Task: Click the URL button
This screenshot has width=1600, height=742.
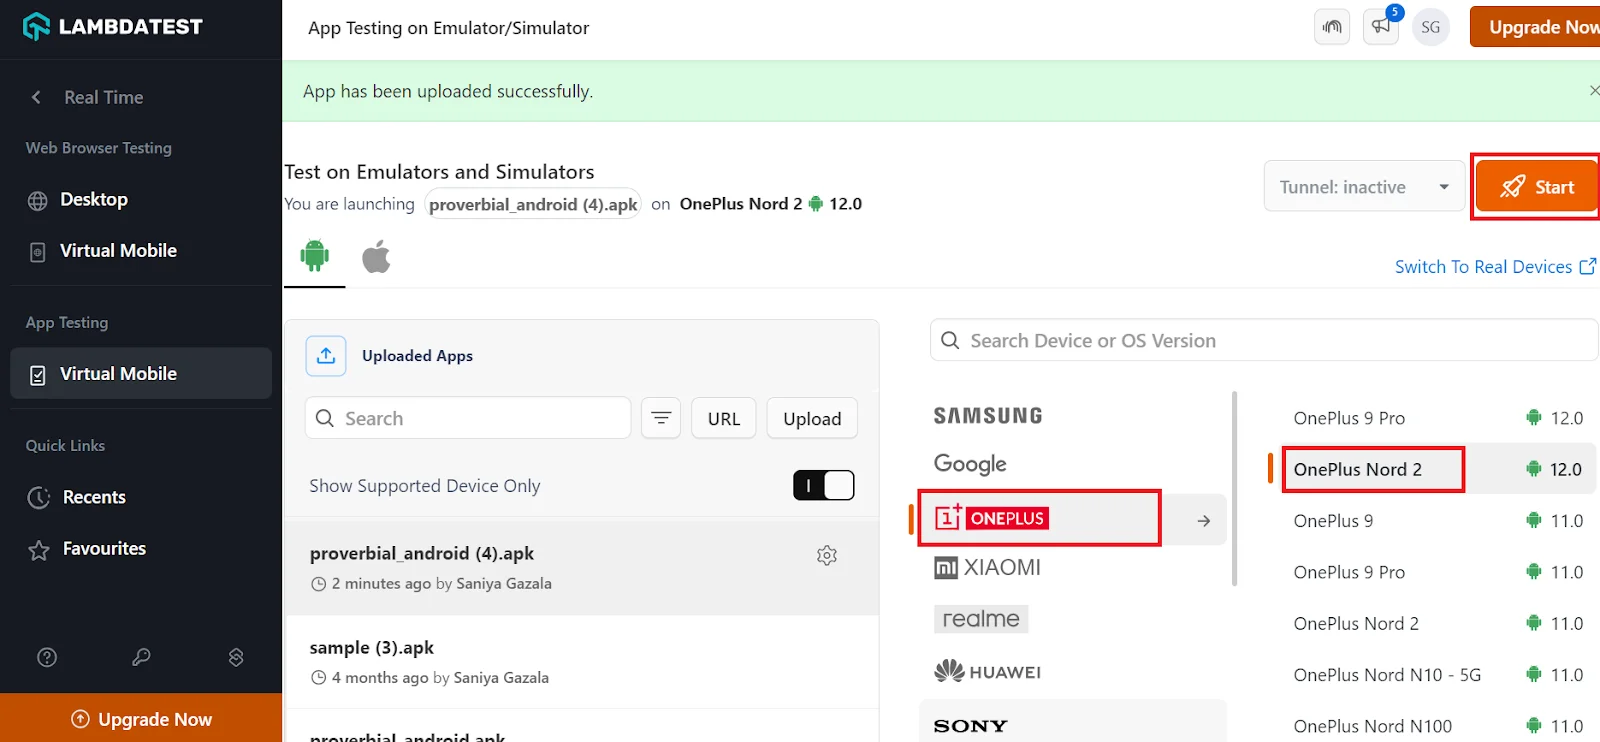Action: tap(724, 418)
